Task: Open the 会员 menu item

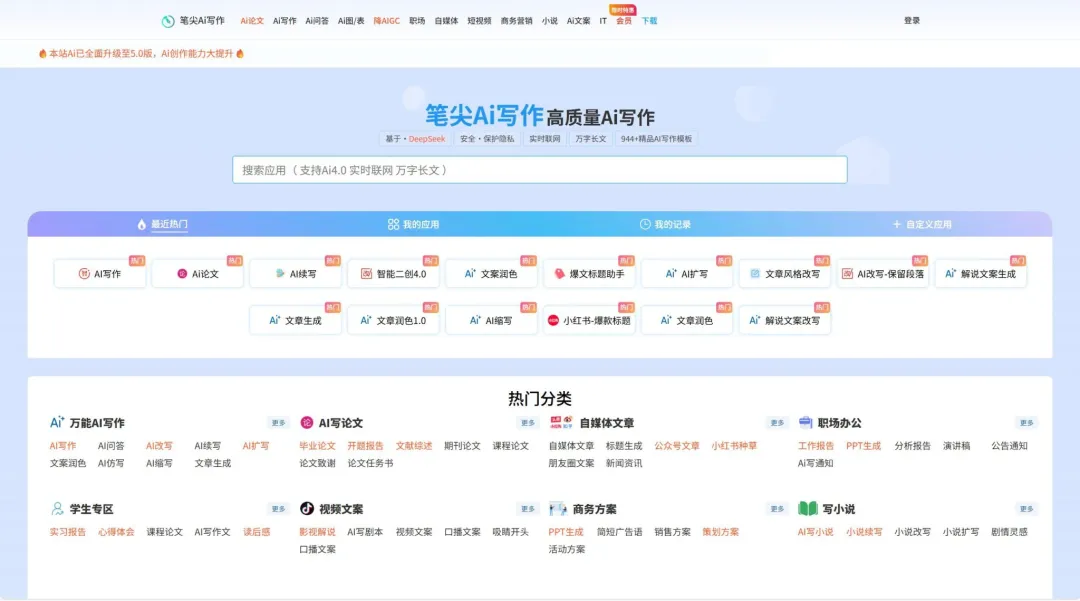Action: point(623,21)
